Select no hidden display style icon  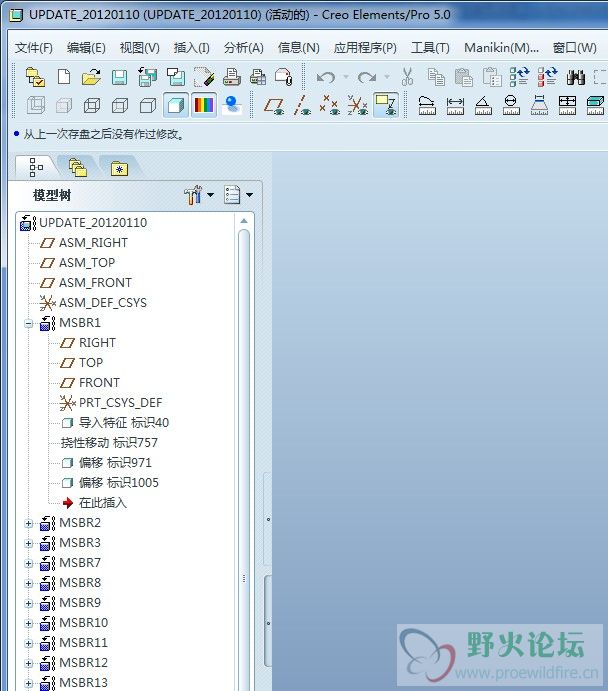pos(148,105)
